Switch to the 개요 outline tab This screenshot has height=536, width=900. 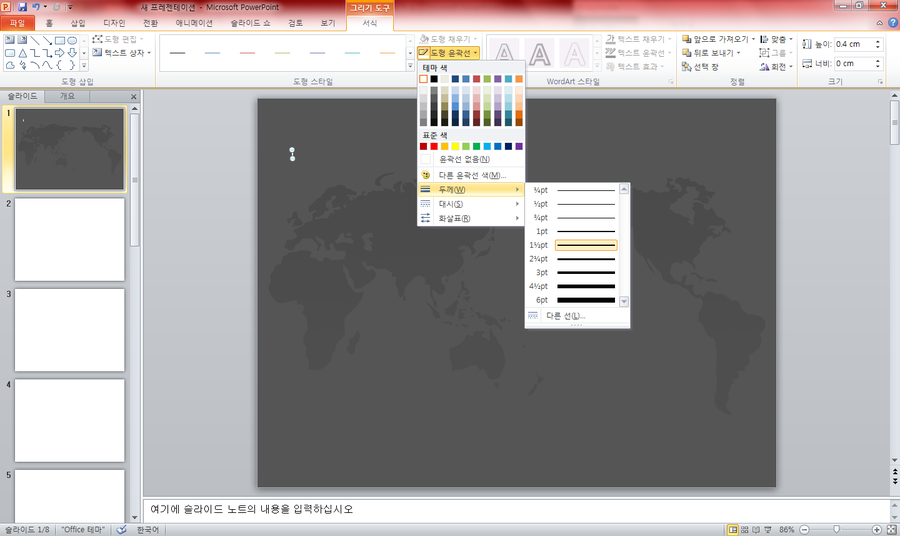pos(67,96)
